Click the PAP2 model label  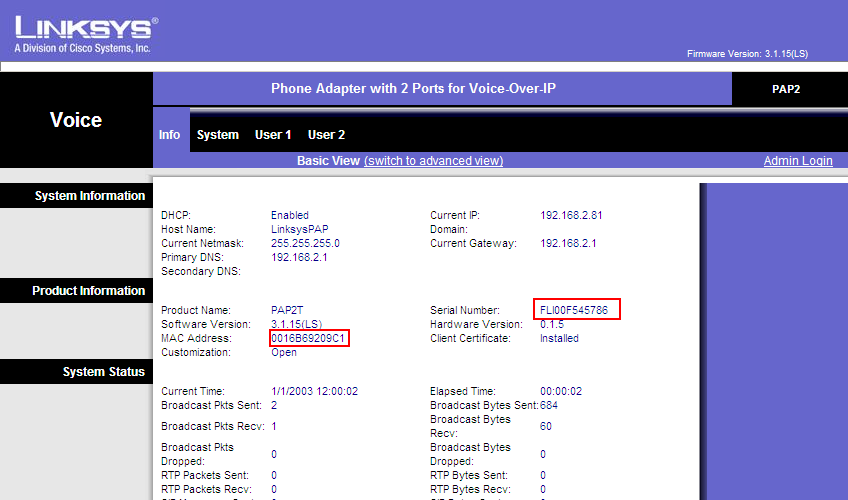pos(786,89)
